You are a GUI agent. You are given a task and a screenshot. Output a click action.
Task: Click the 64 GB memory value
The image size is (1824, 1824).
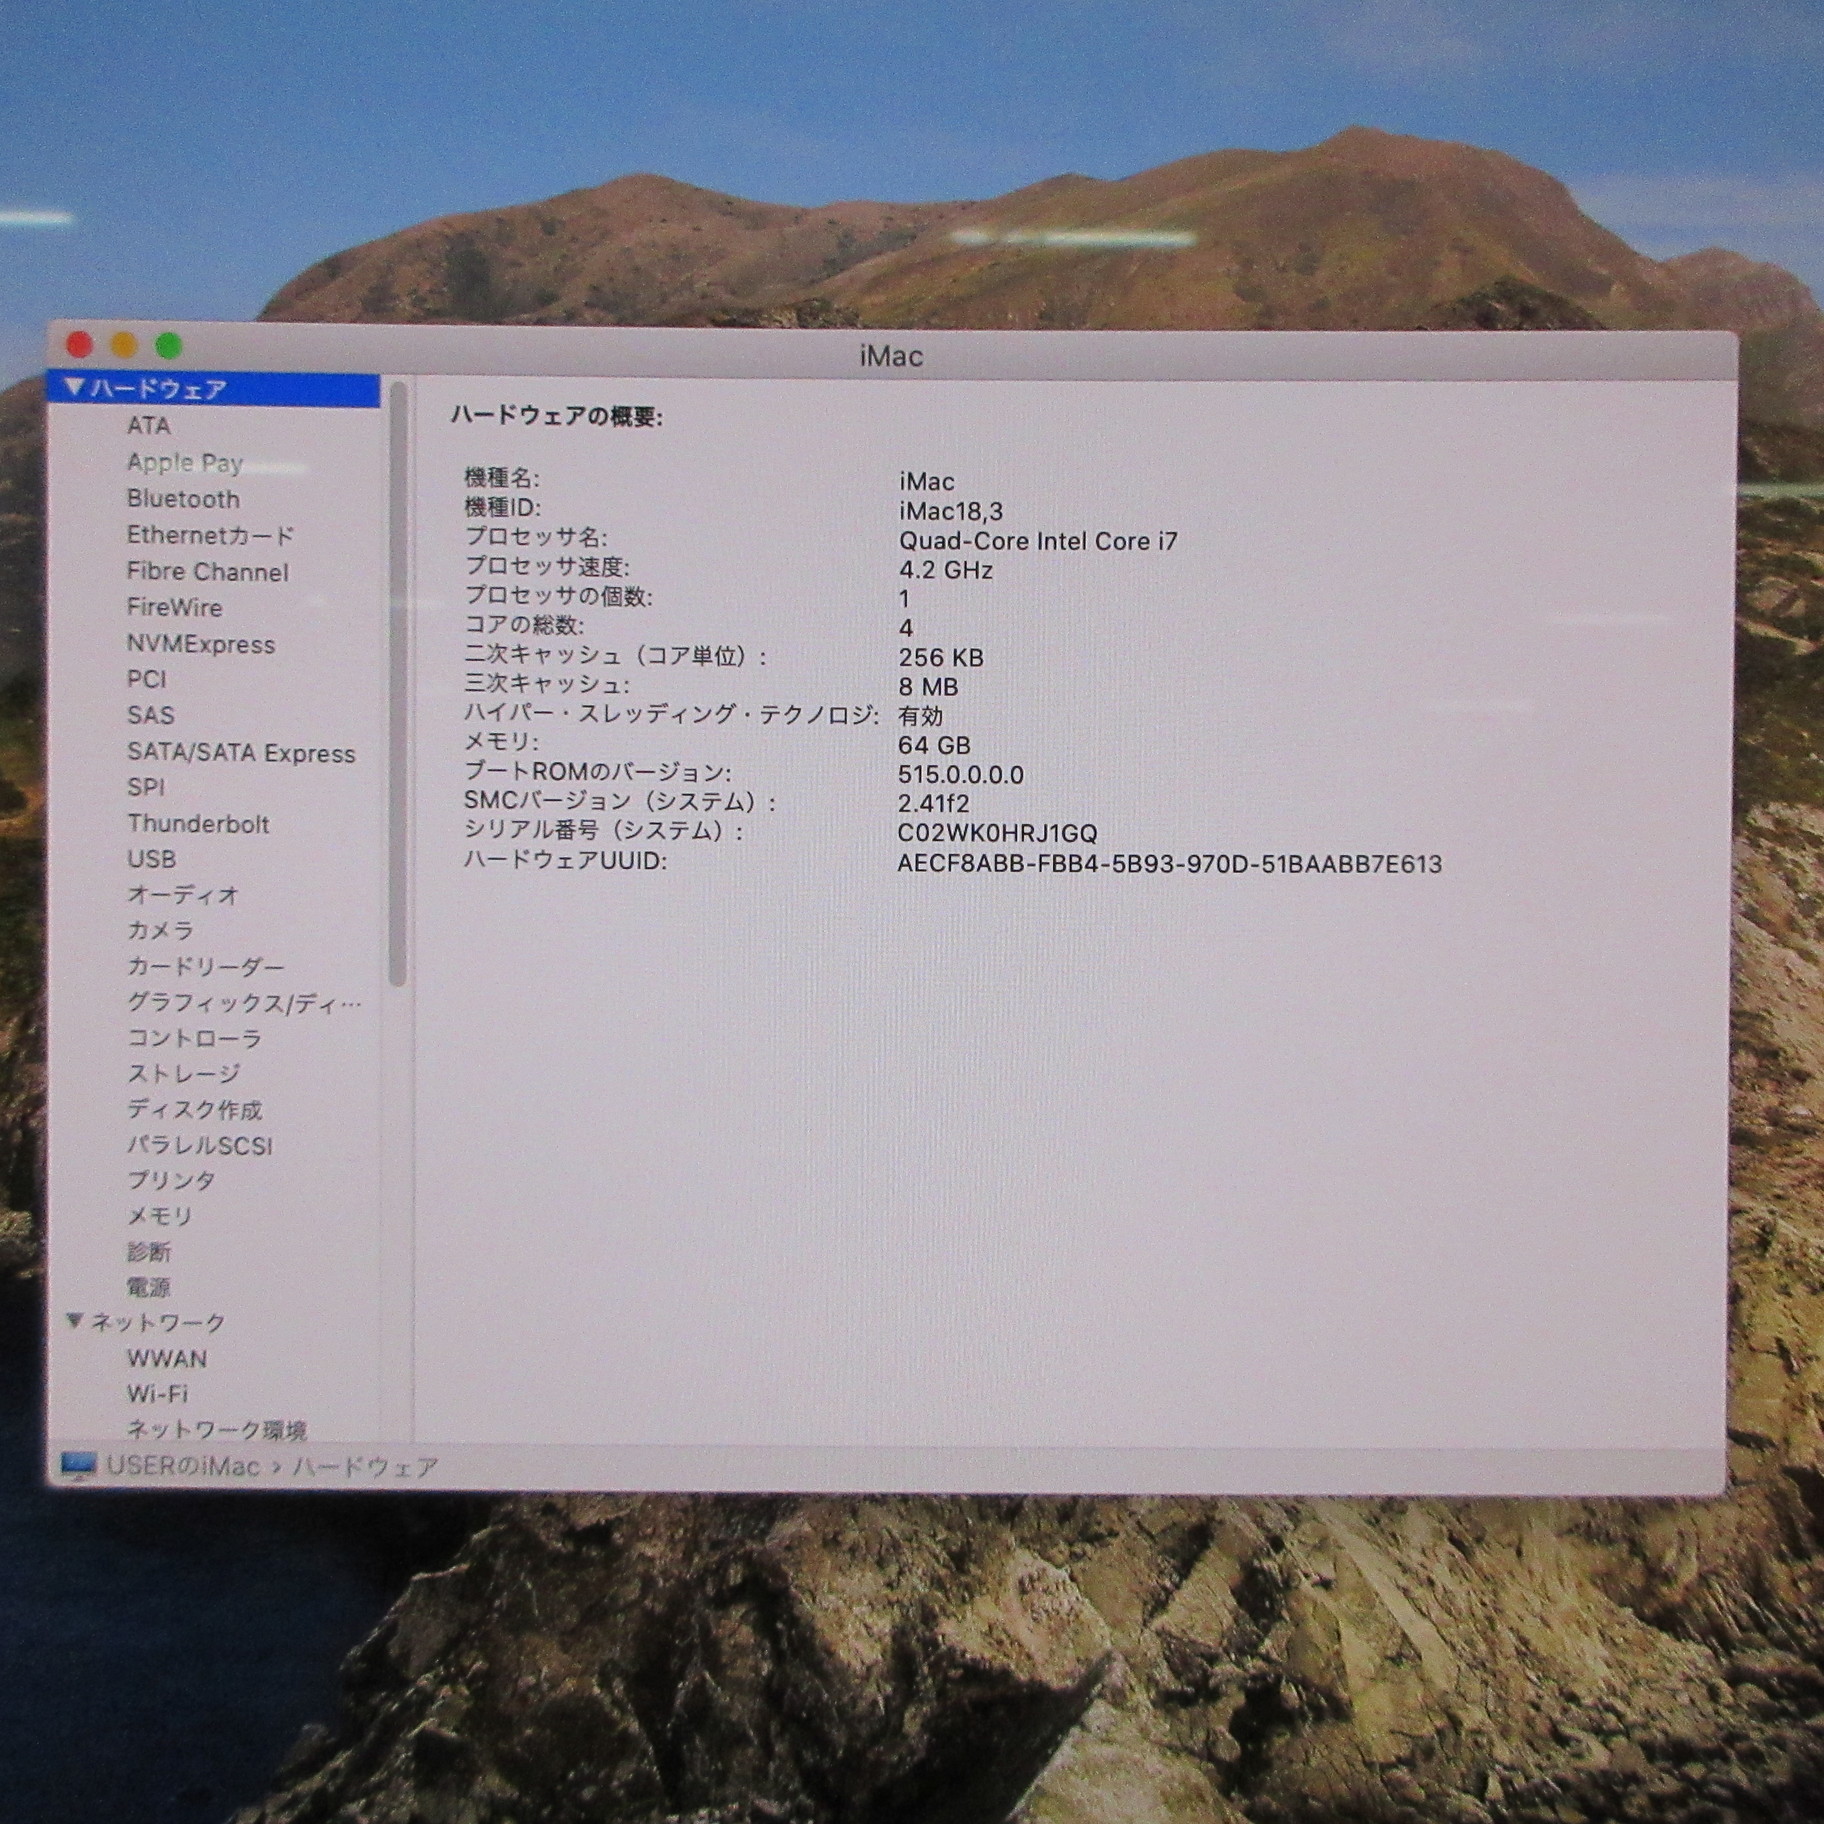(934, 745)
